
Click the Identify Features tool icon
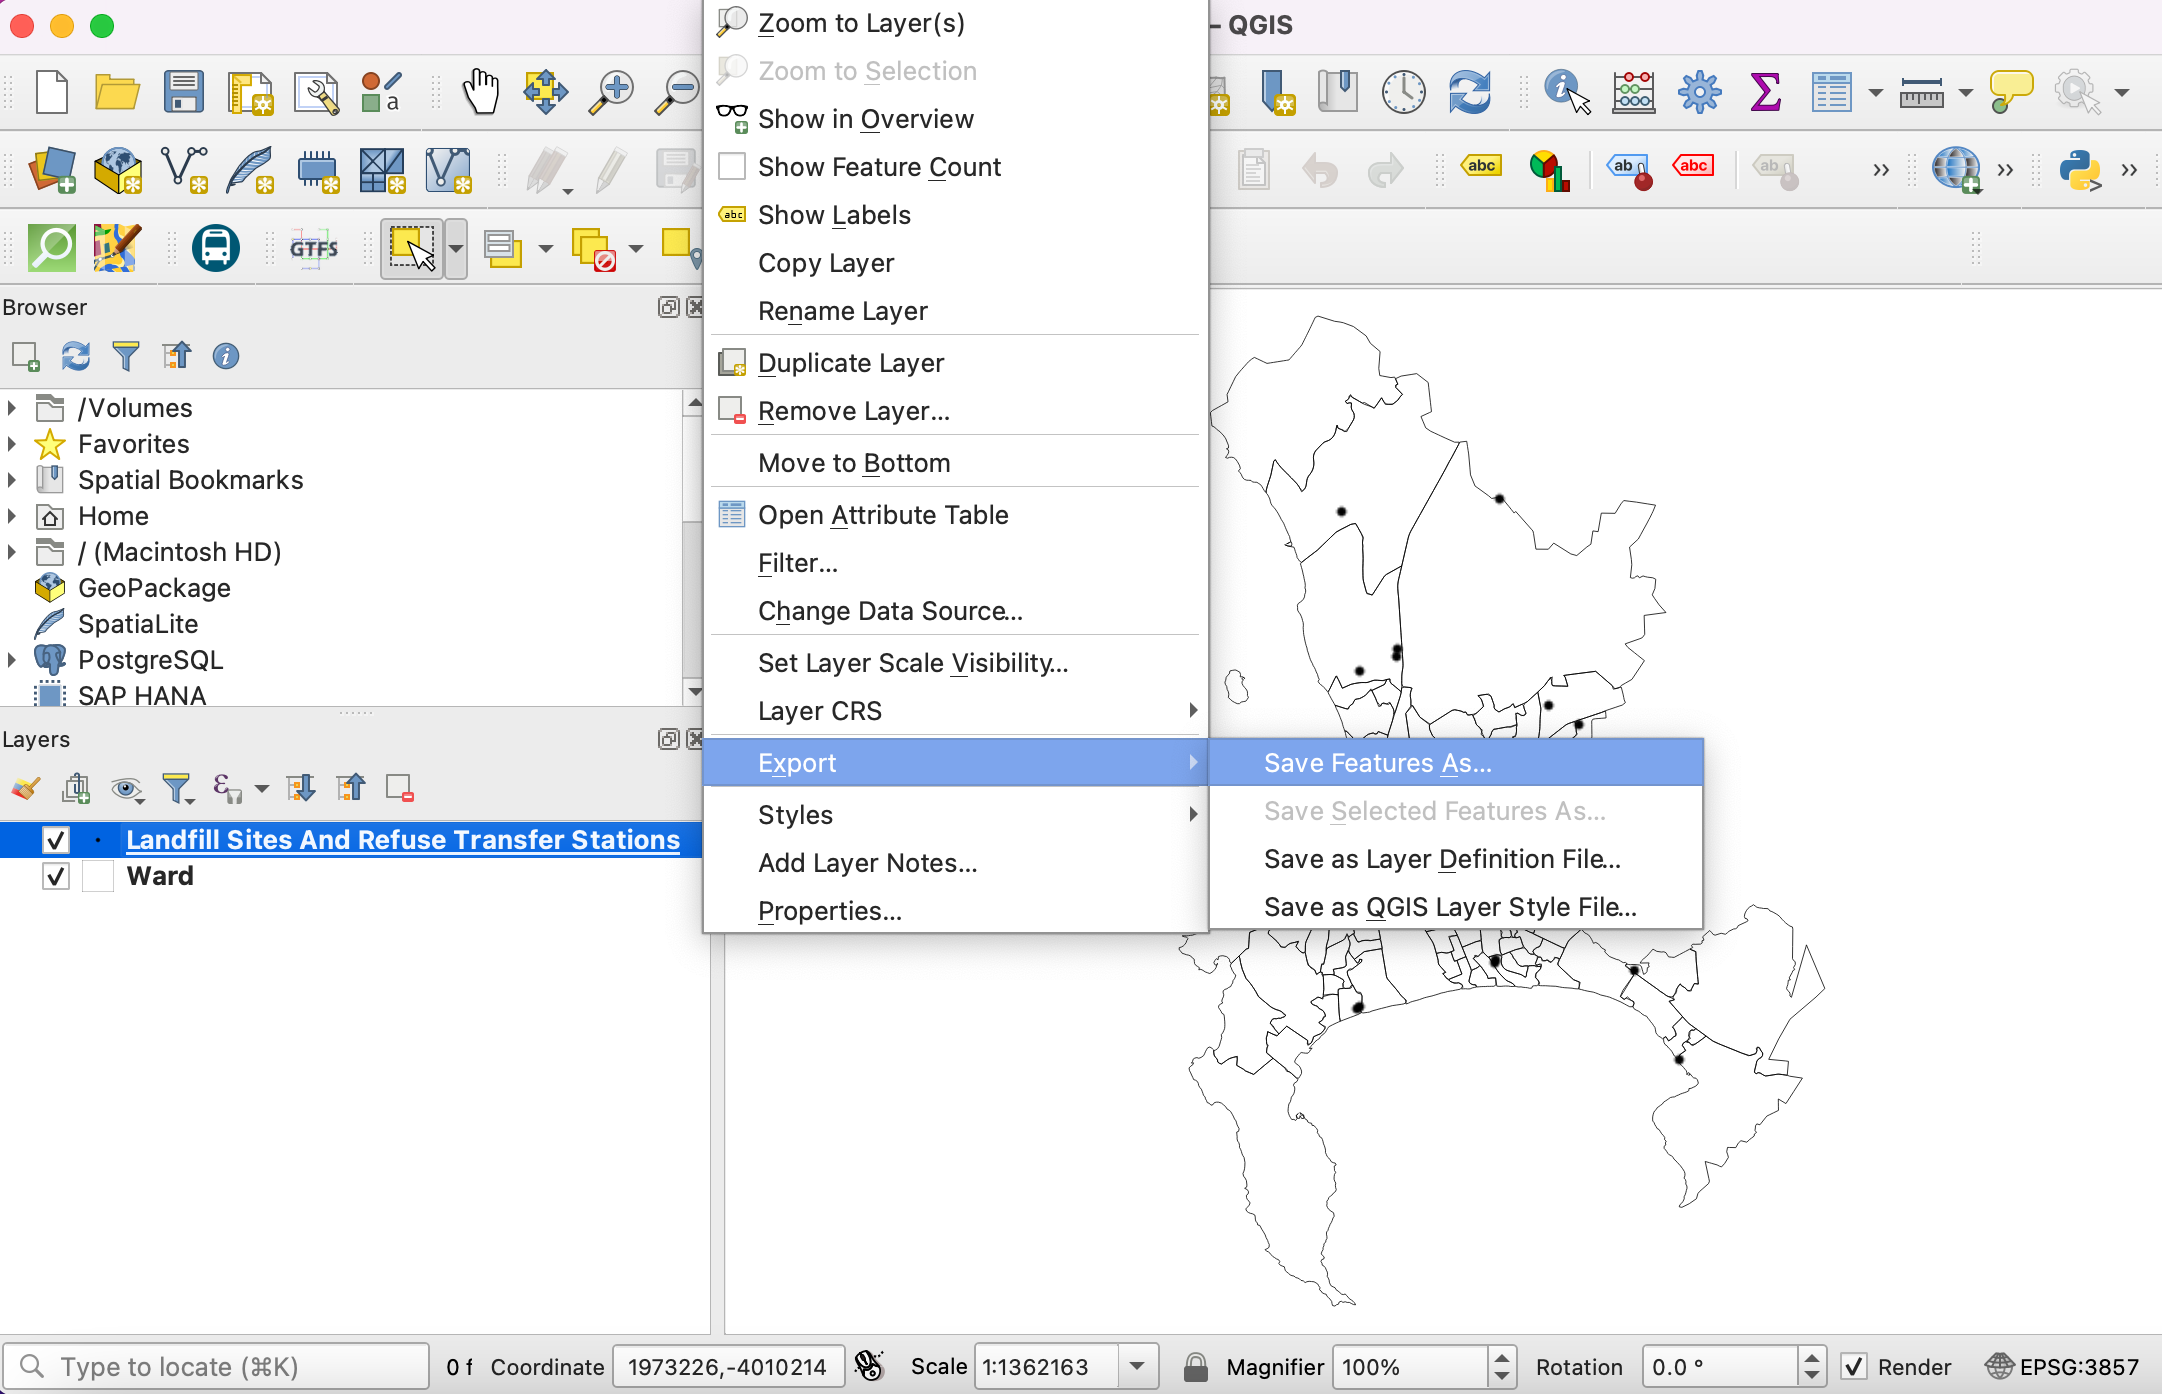coord(1569,91)
